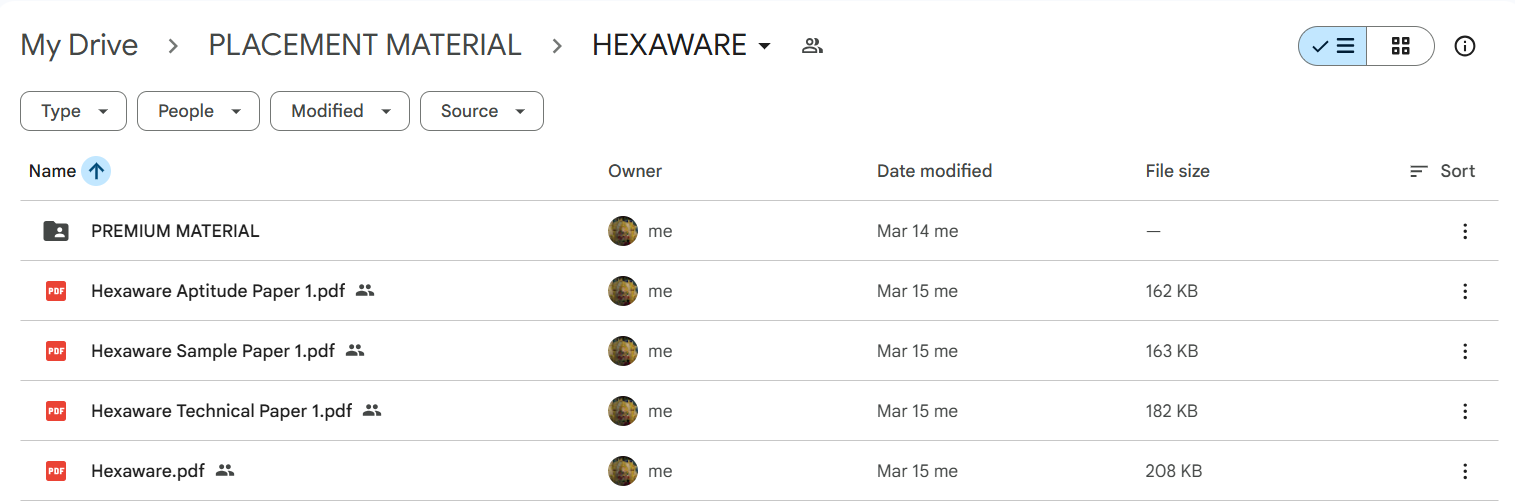Select Hexaware Technical Paper 1.pdf

[222, 411]
